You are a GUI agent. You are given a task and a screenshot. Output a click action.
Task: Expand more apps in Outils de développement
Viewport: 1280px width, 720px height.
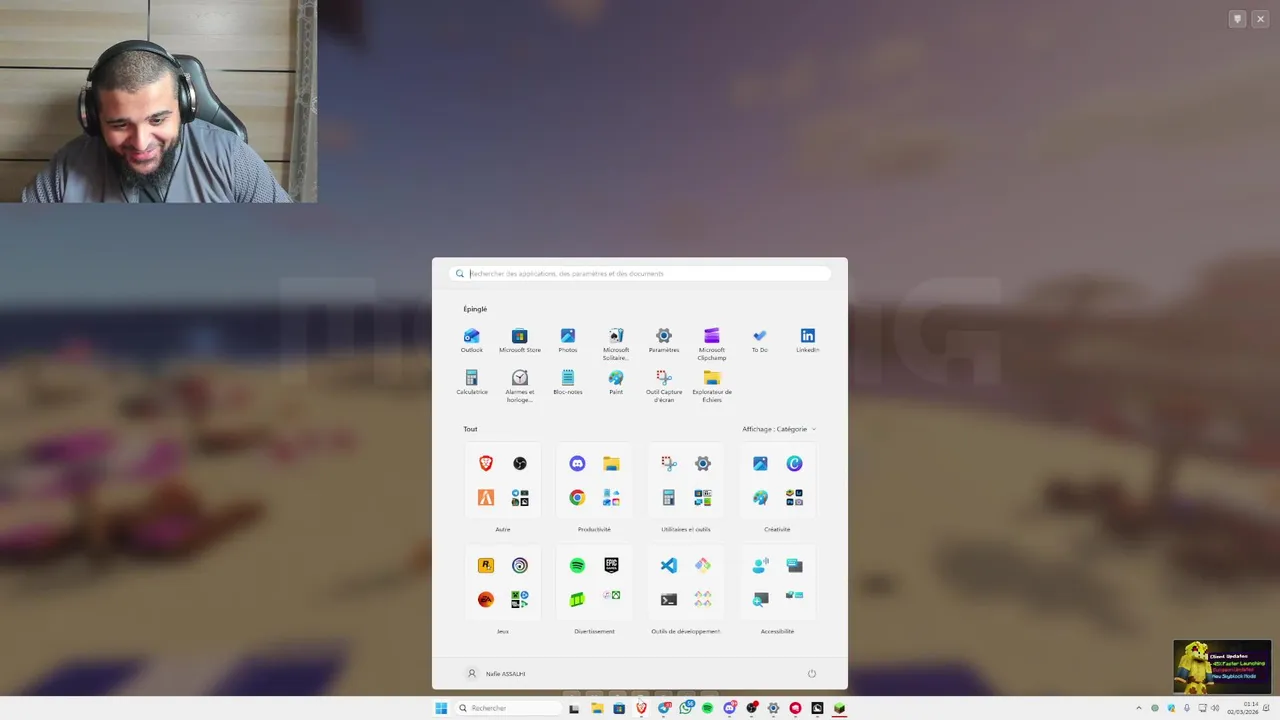(x=703, y=599)
